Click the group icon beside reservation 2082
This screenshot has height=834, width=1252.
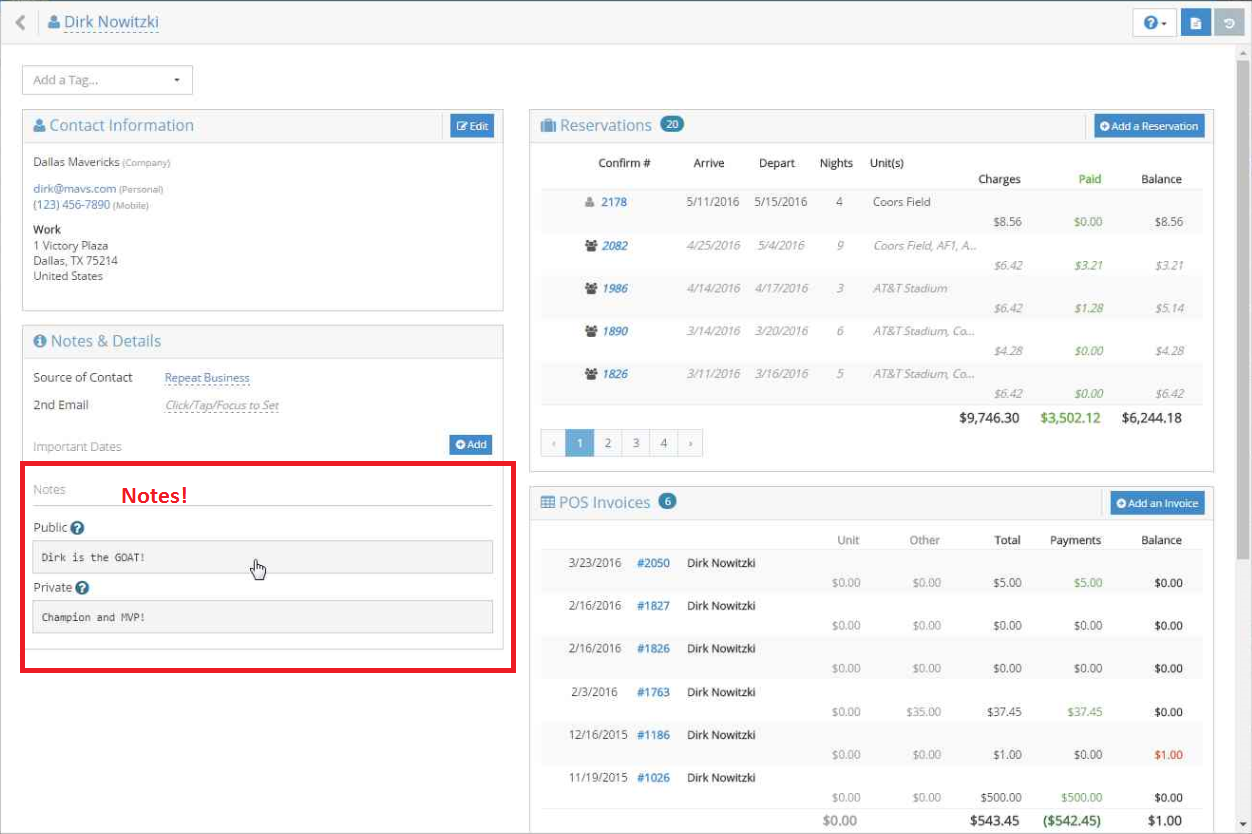click(x=591, y=245)
